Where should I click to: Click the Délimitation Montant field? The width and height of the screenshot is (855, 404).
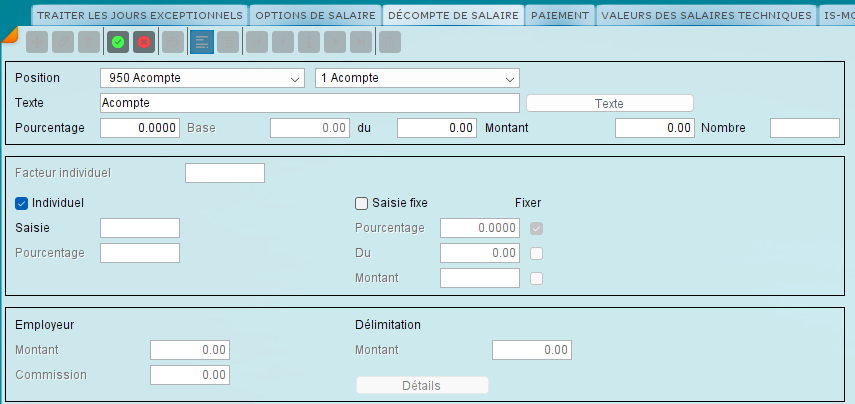click(x=532, y=350)
